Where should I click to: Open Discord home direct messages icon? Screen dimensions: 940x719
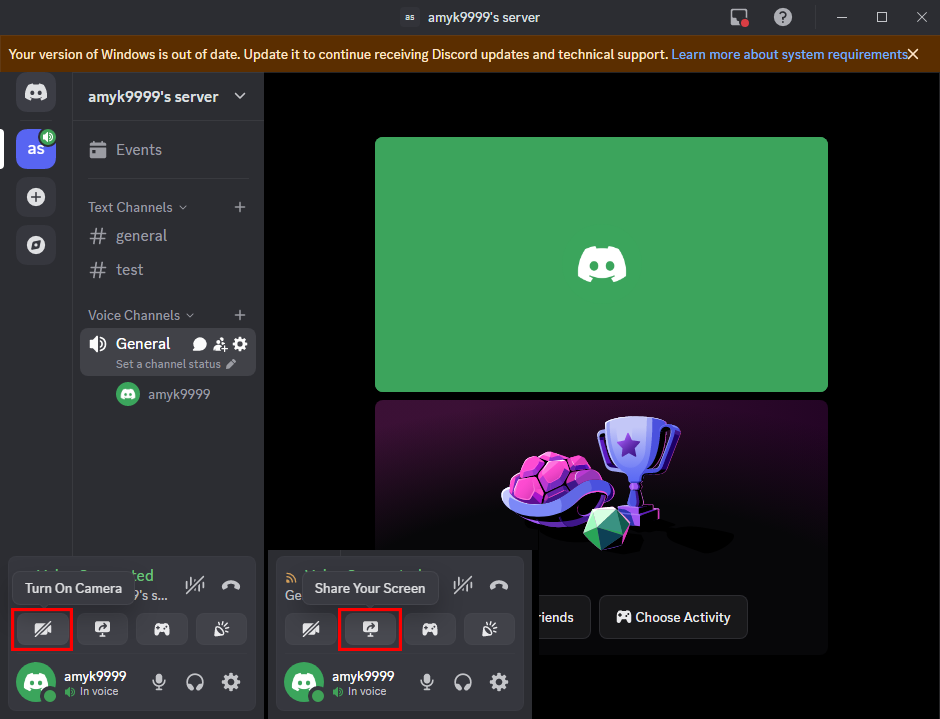pos(36,92)
